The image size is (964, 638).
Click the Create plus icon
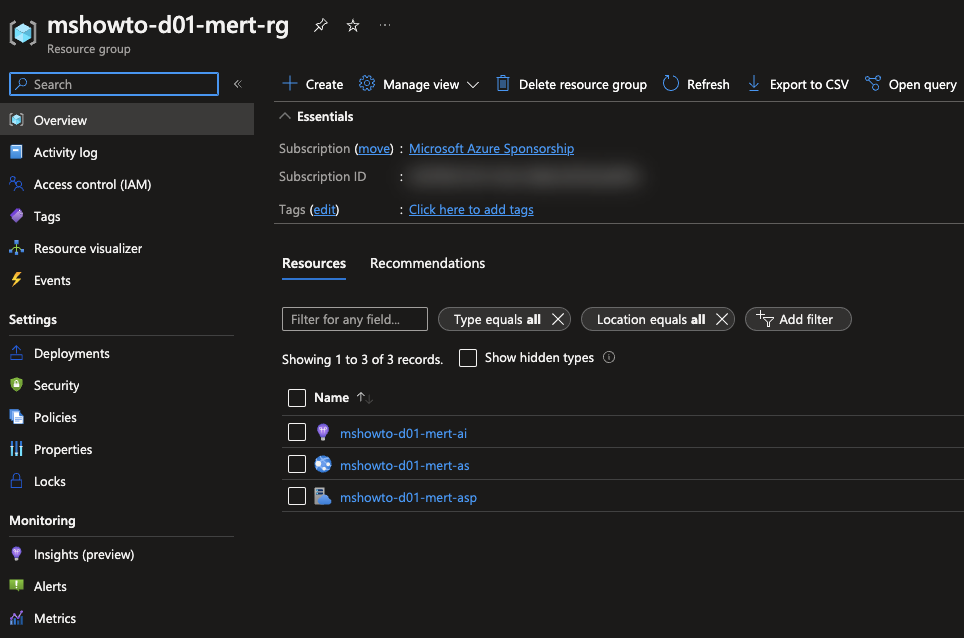coord(290,84)
